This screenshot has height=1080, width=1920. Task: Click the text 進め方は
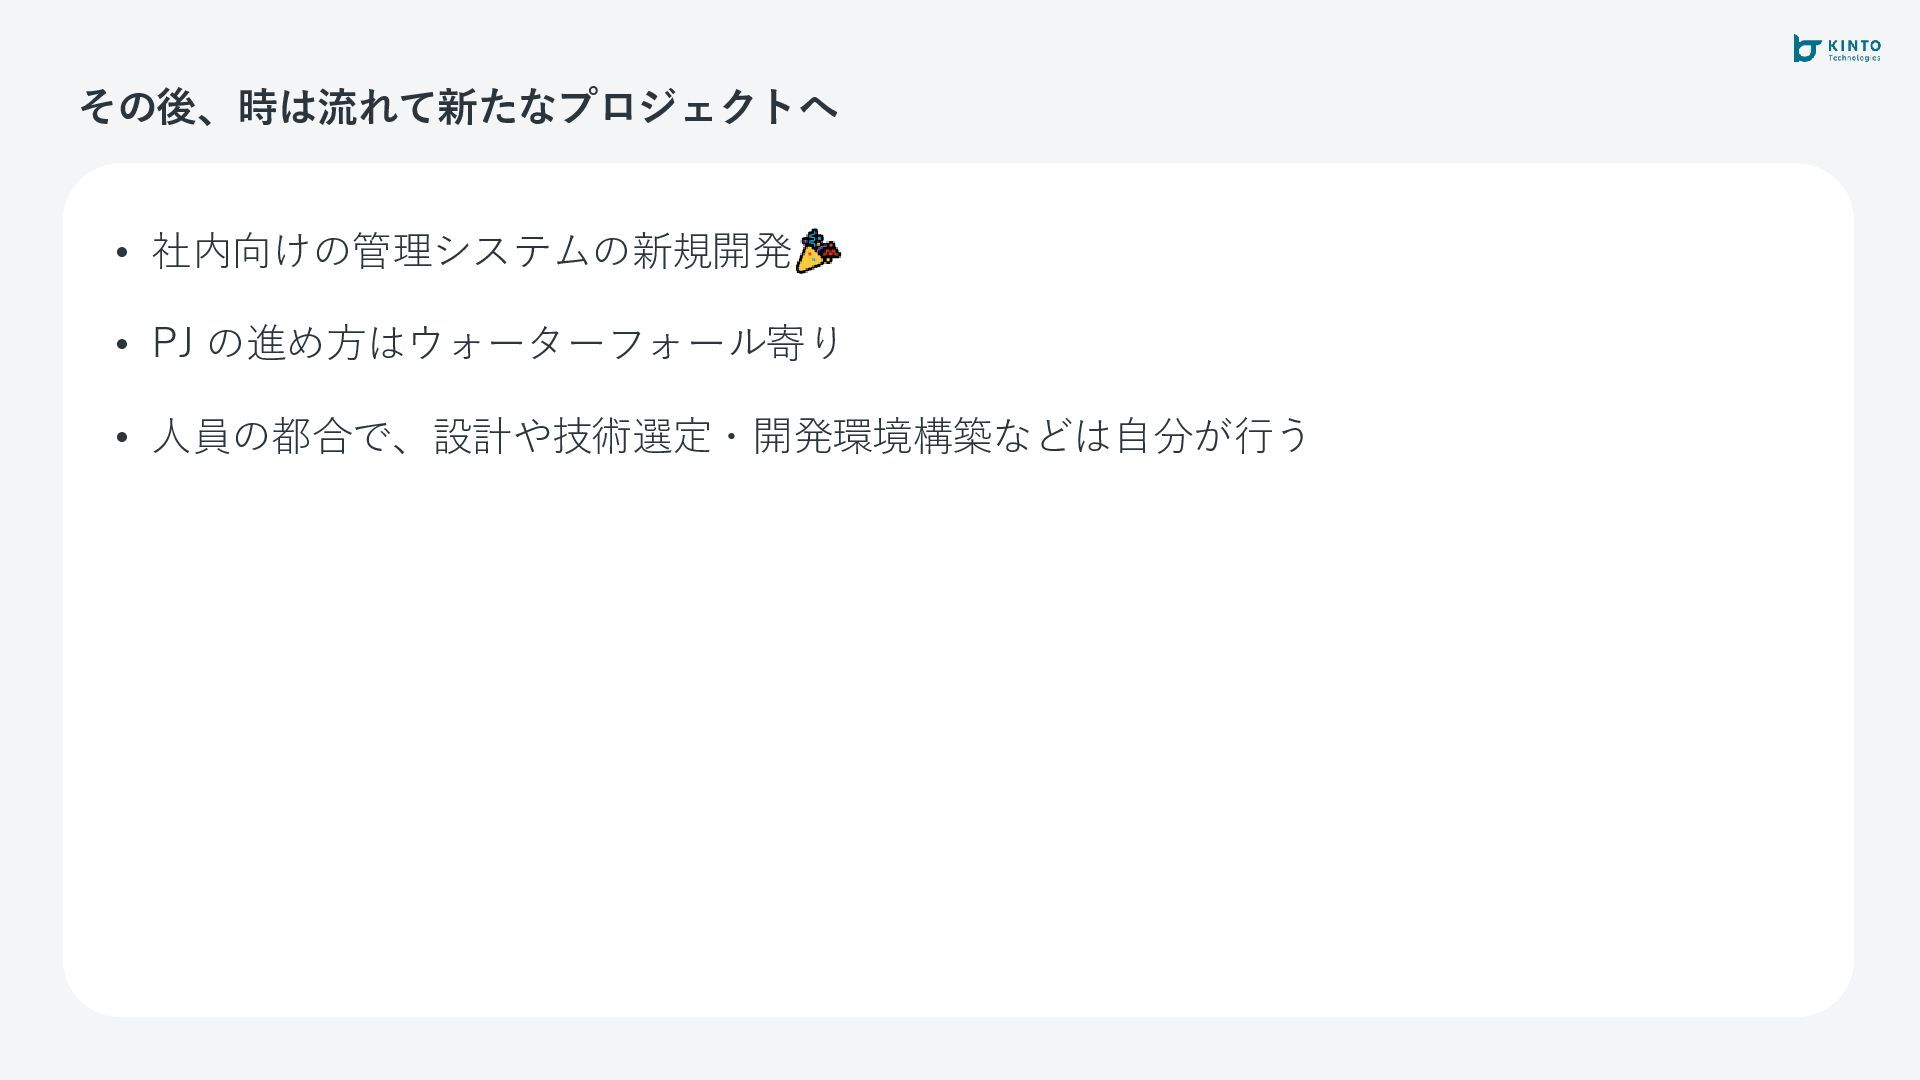point(326,343)
